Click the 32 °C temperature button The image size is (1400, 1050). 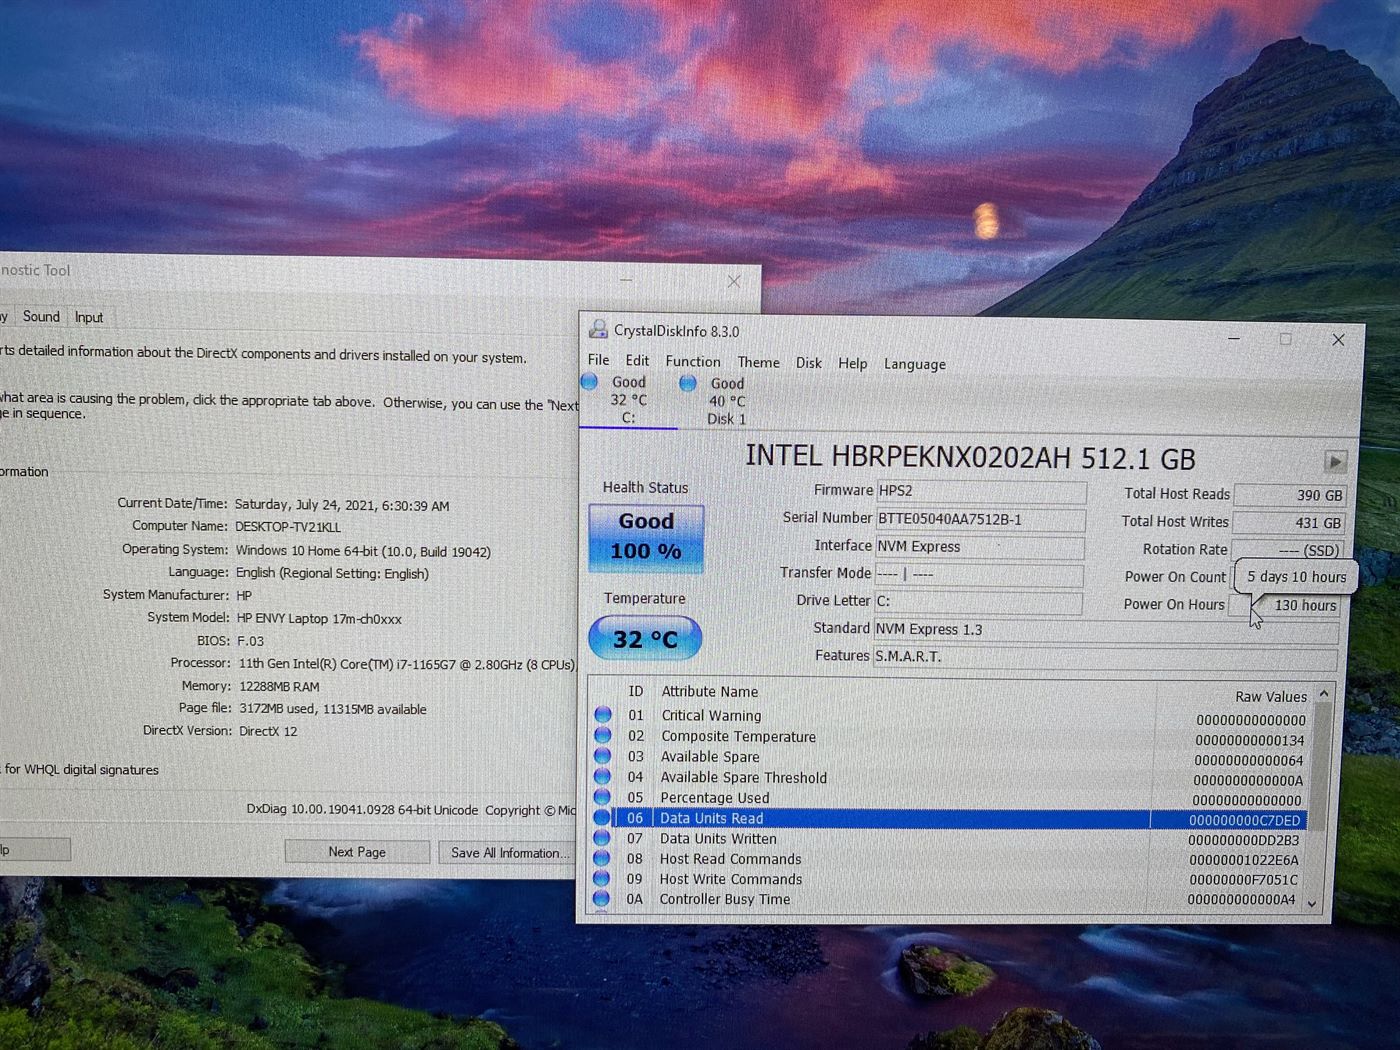645,638
